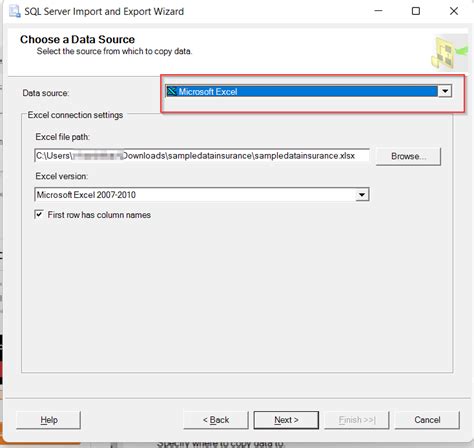The image size is (474, 448).
Task: Click the Help button
Action: 49,420
